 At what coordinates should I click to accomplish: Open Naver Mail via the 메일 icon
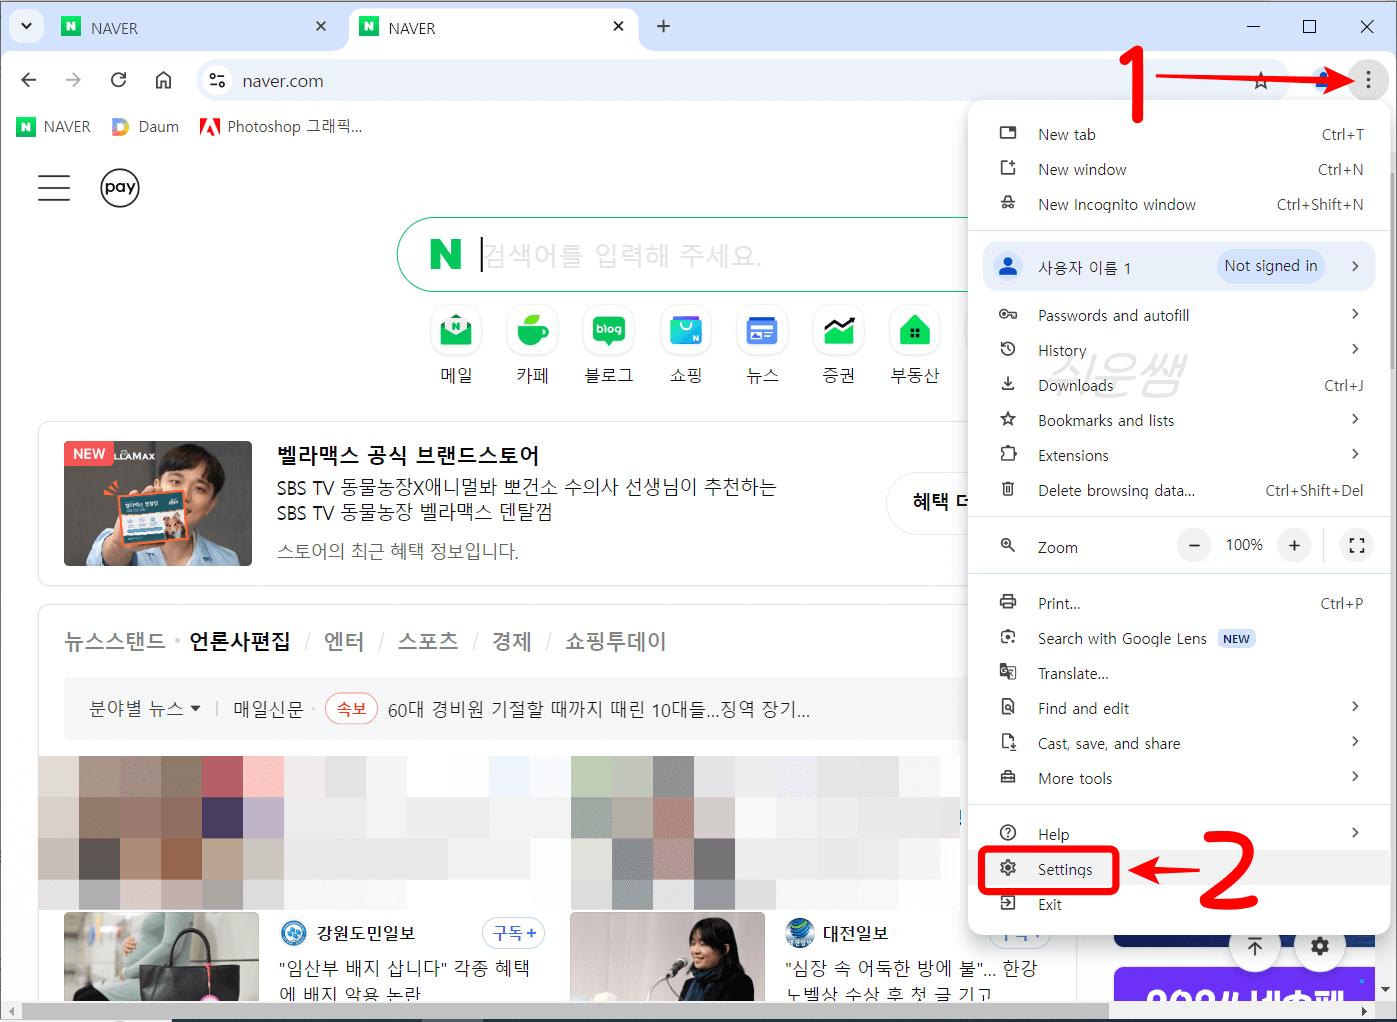pyautogui.click(x=456, y=330)
